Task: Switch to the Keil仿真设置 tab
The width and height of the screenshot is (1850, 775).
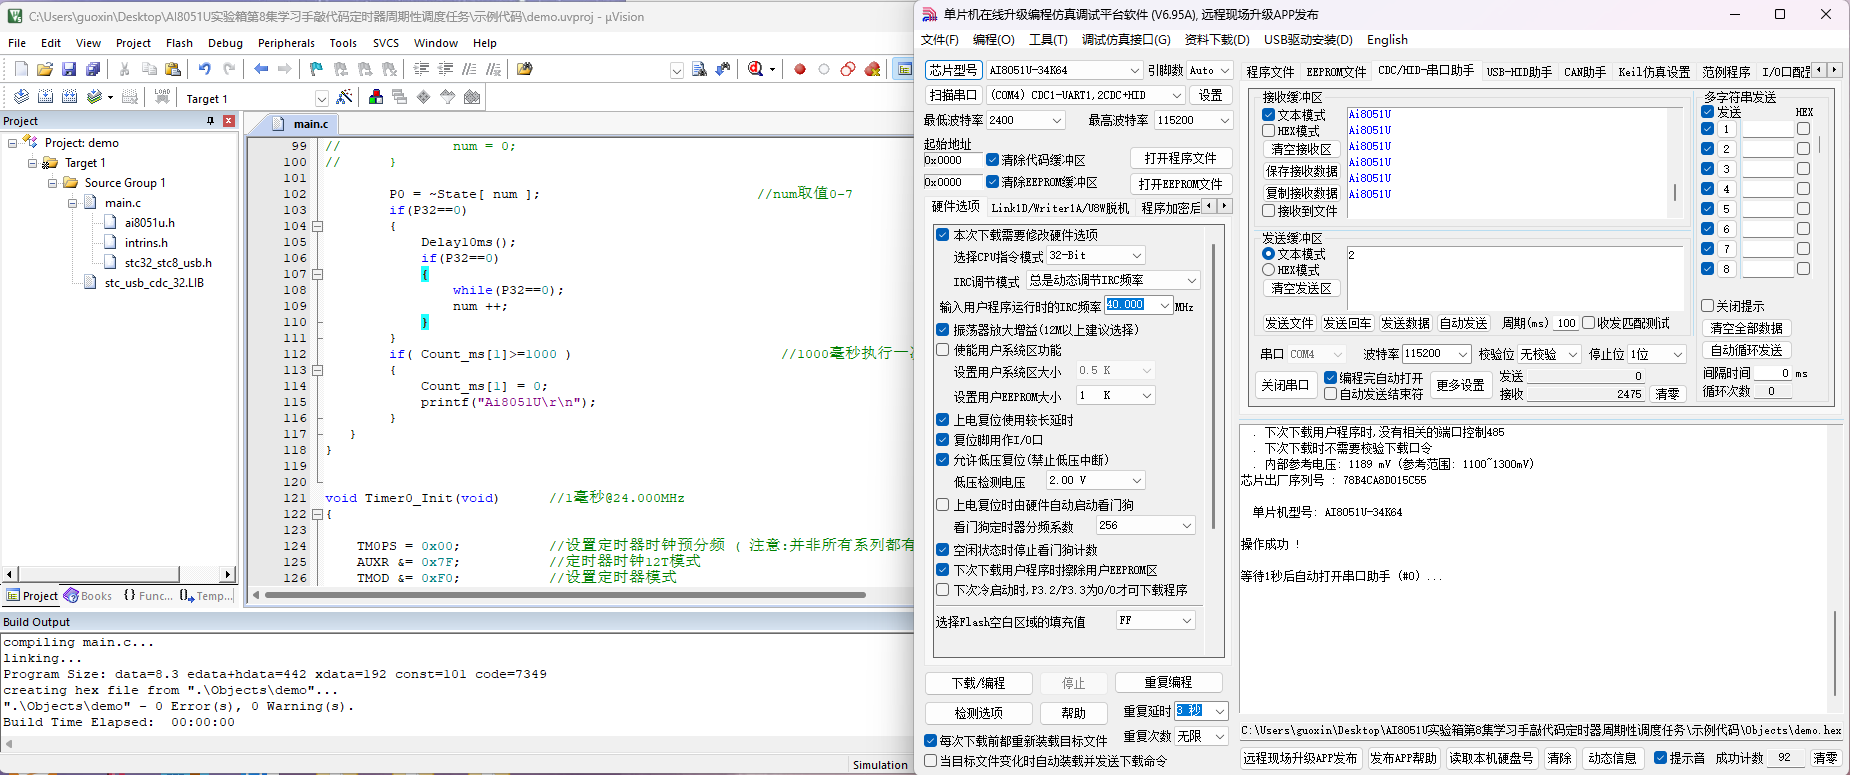Action: 1654,72
